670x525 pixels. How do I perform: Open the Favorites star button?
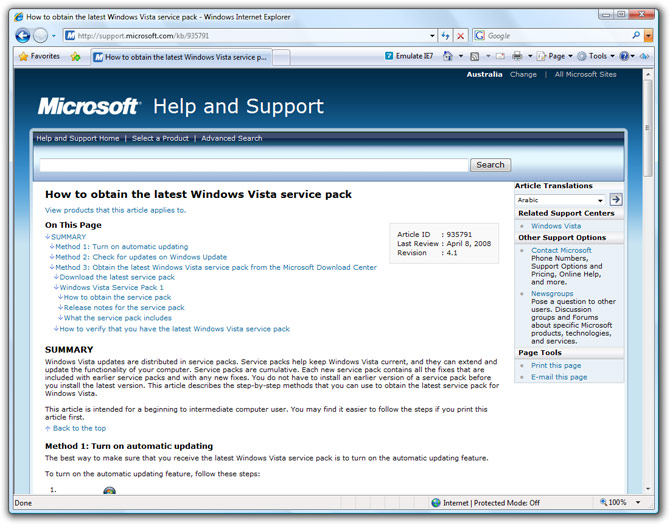point(39,56)
